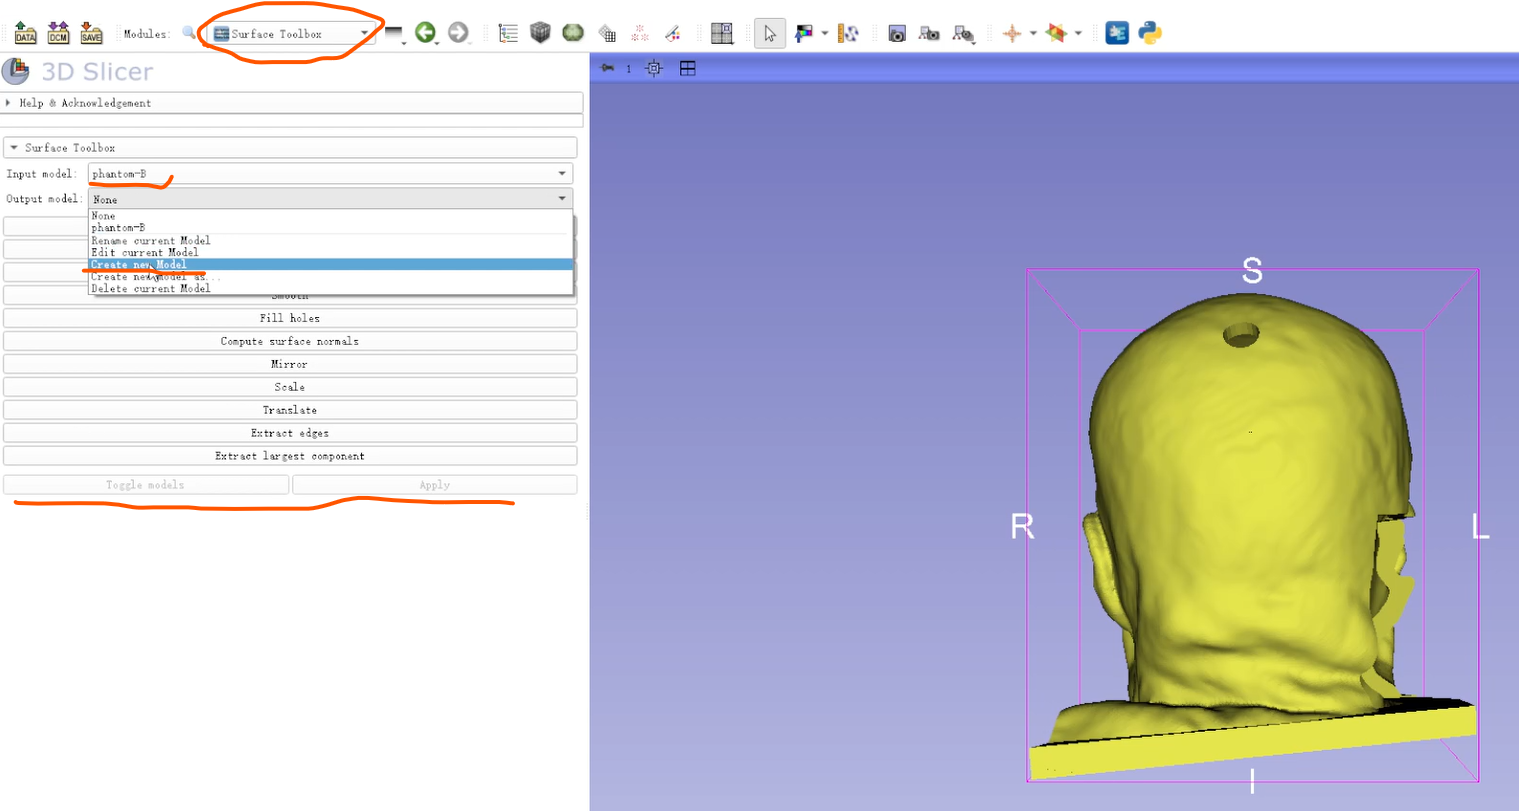Toggle the Compute surface normals operation

[290, 341]
